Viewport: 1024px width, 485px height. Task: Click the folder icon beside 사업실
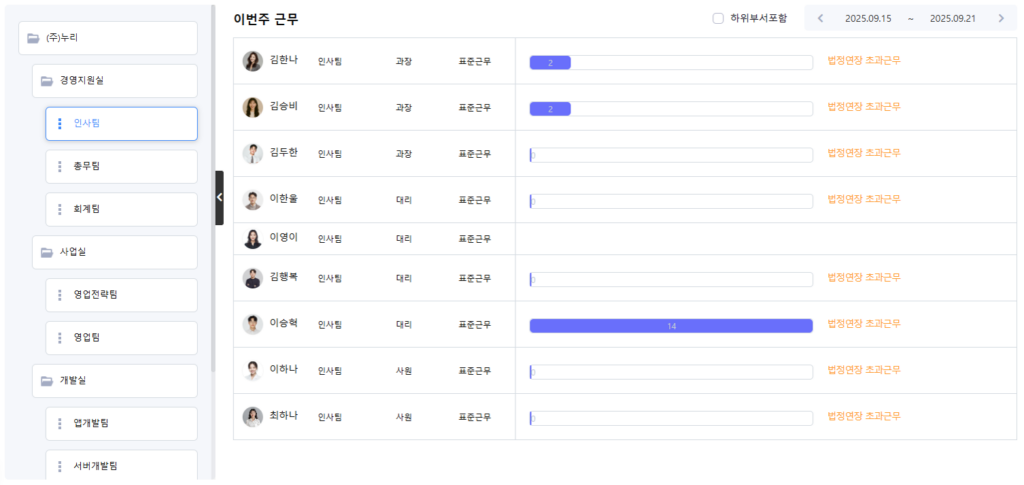46,252
